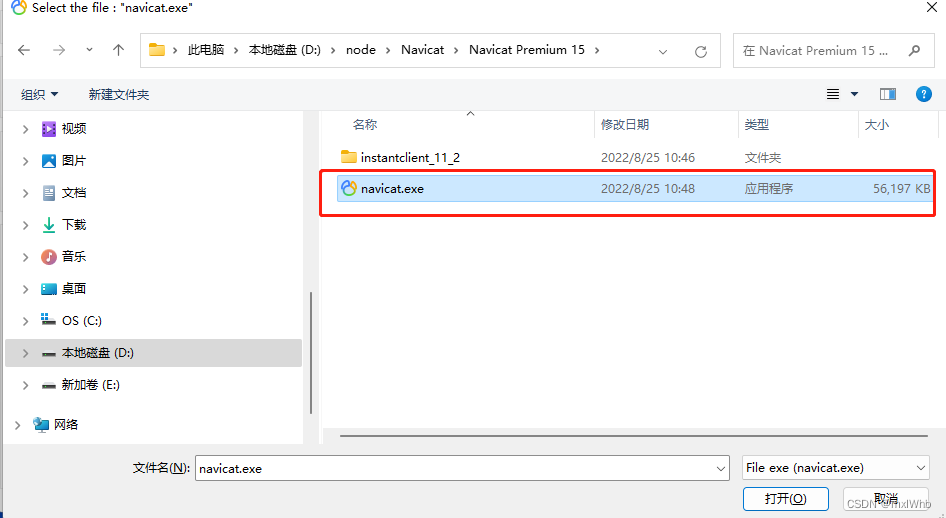Change the view layout icon
The image size is (946, 518).
[x=833, y=94]
